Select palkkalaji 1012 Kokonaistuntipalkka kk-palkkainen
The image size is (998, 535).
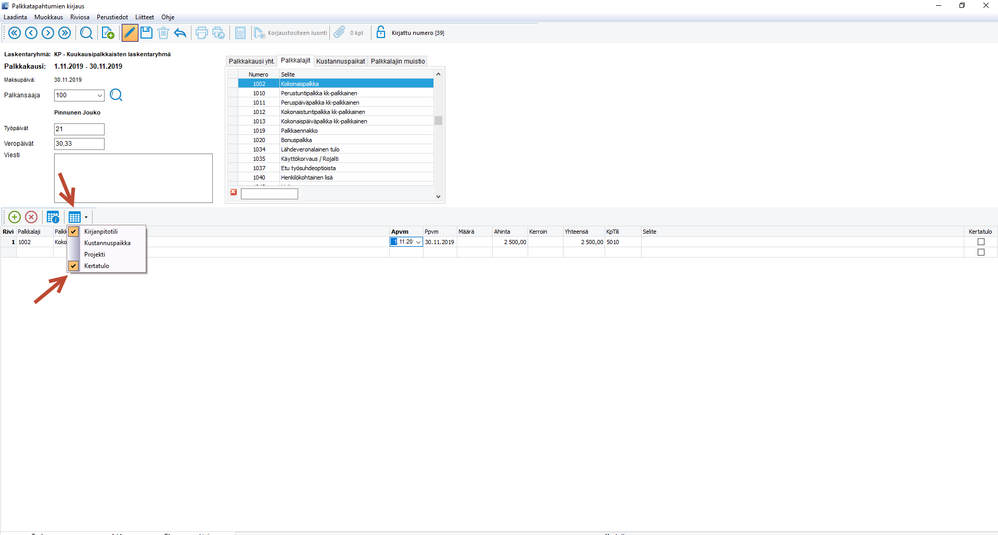point(335,112)
